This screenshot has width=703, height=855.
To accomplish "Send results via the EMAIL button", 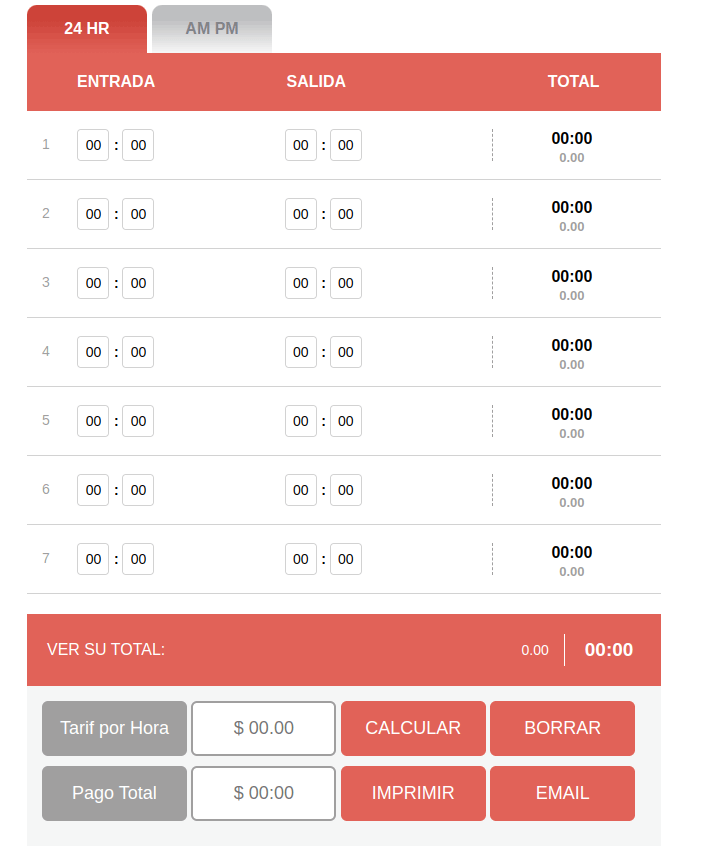I will [x=562, y=793].
